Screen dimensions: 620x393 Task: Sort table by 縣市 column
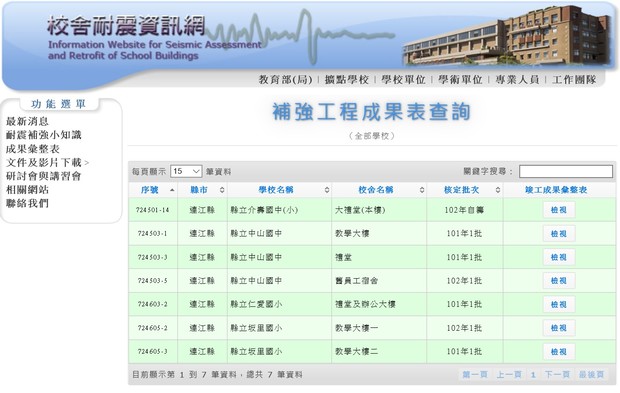(x=202, y=190)
